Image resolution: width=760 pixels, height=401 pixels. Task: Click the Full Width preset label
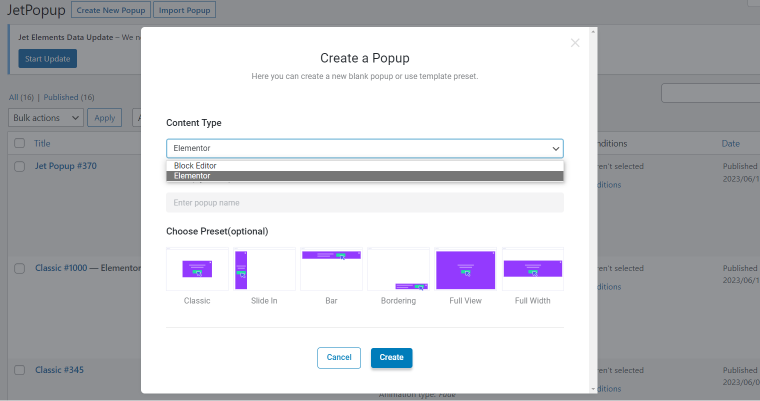point(533,301)
